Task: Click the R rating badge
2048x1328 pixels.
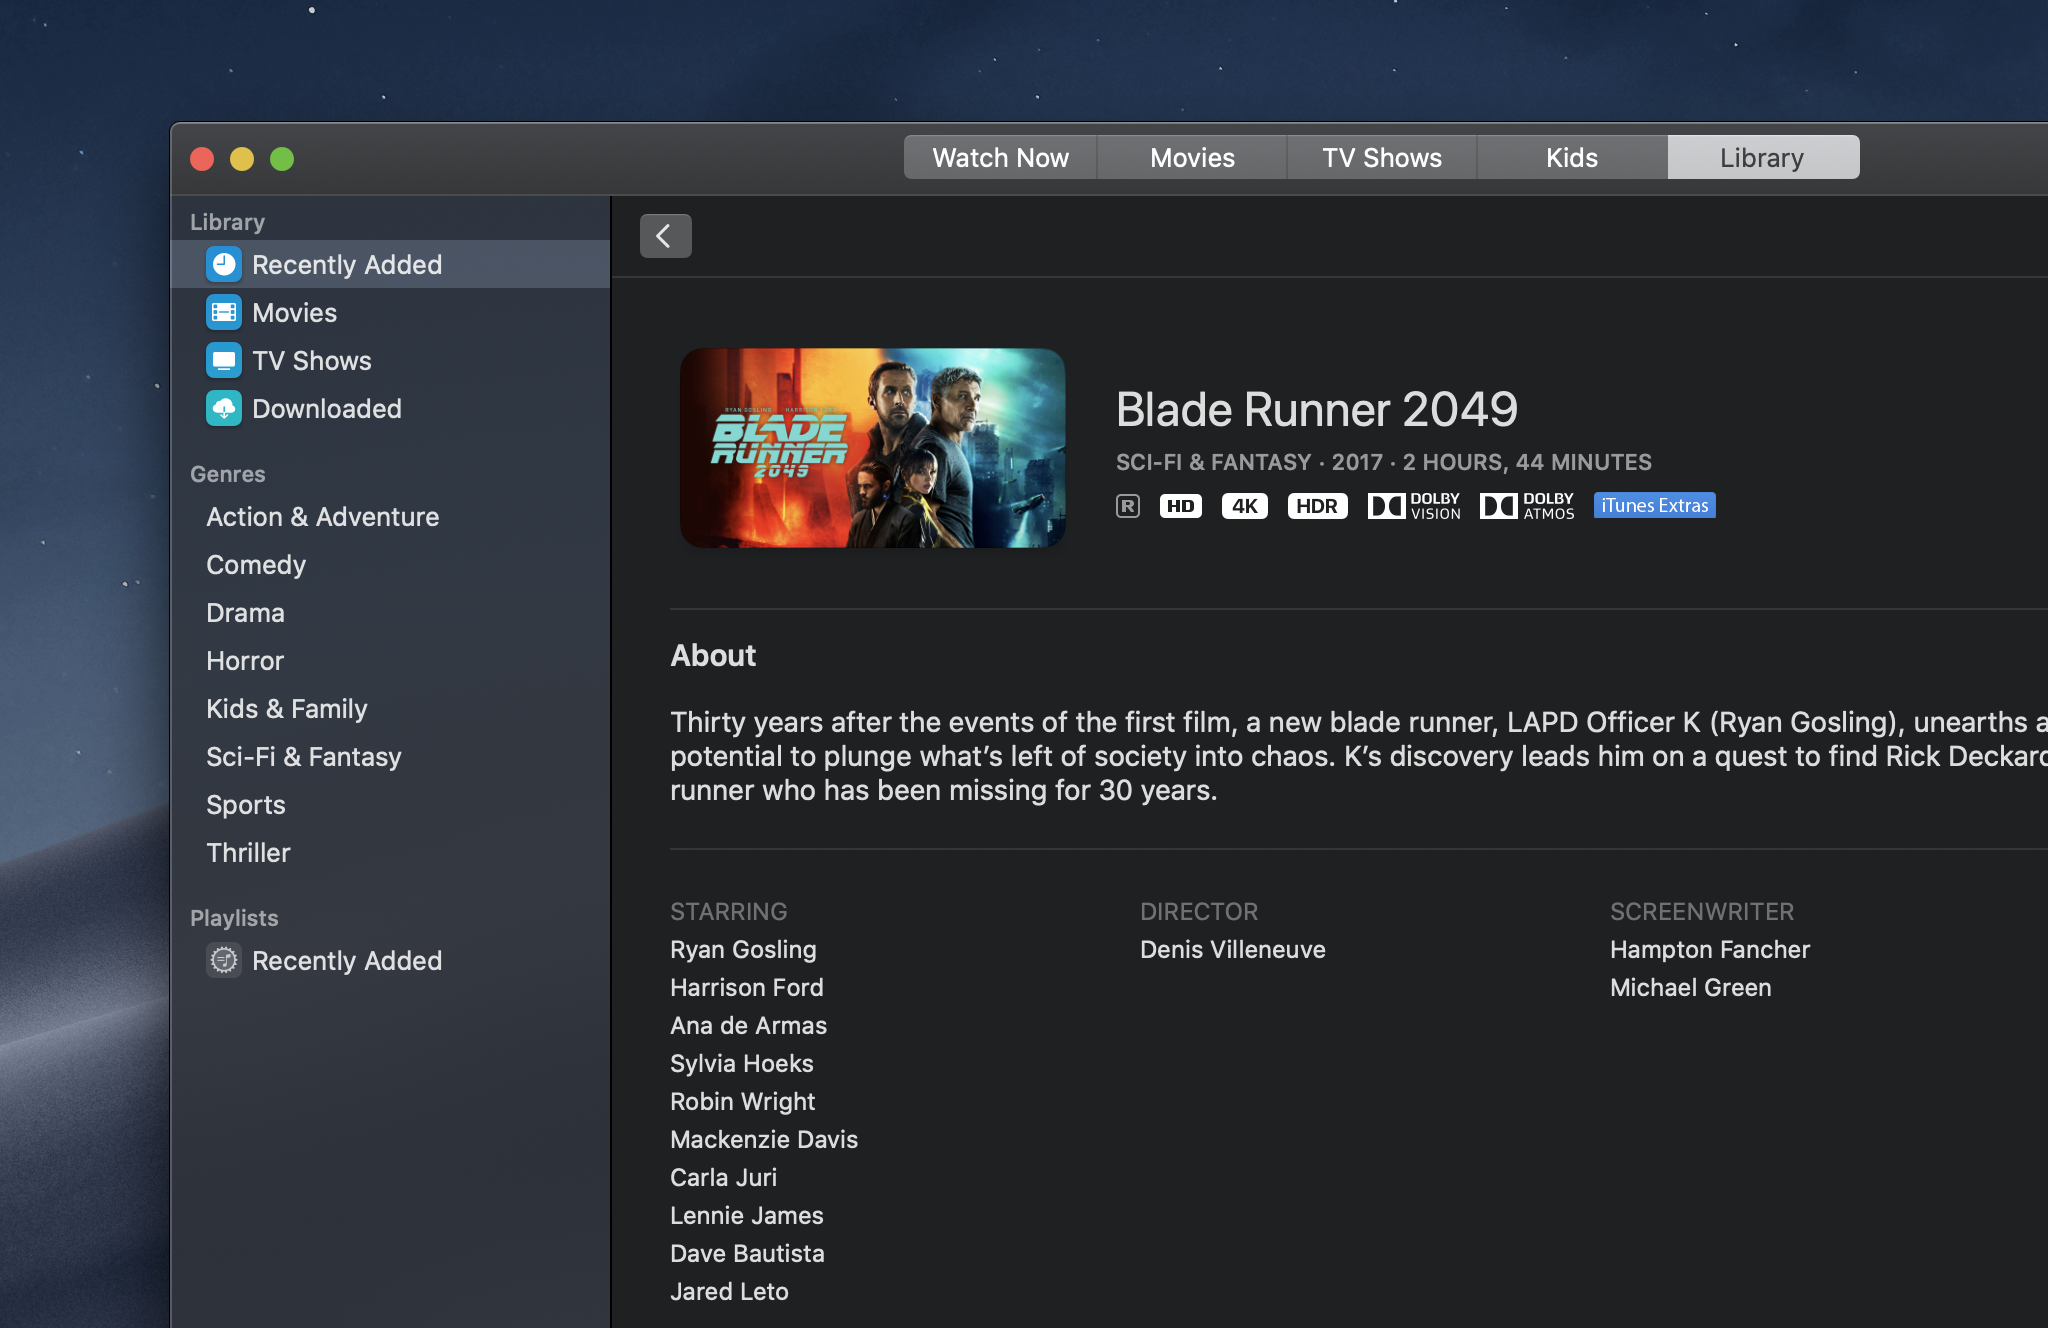Action: pos(1127,506)
